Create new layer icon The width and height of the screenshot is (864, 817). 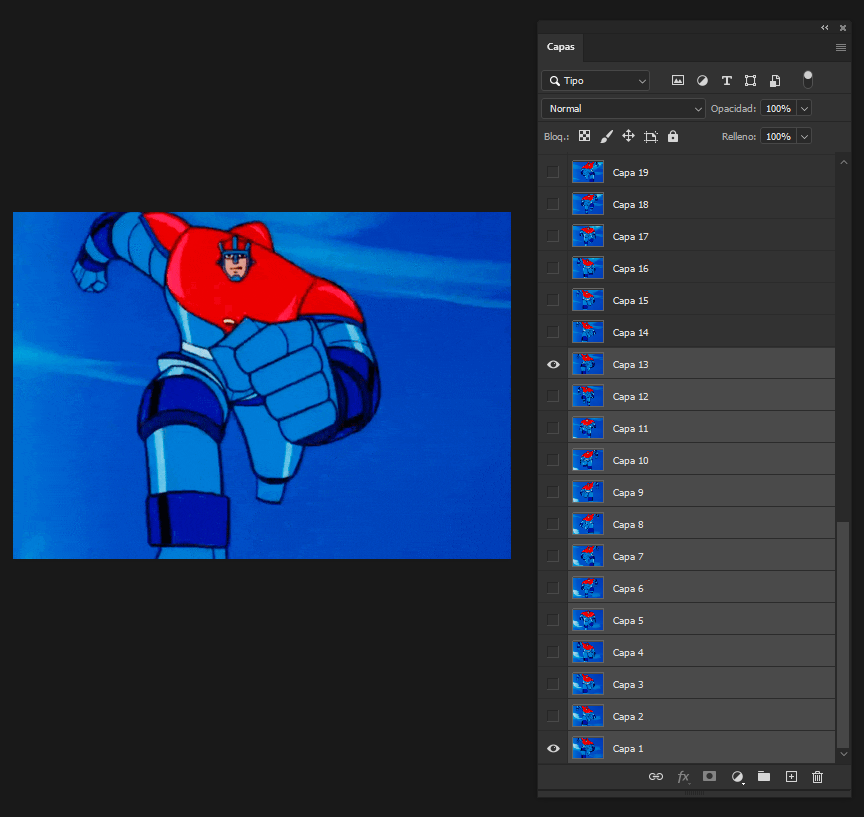pos(791,776)
